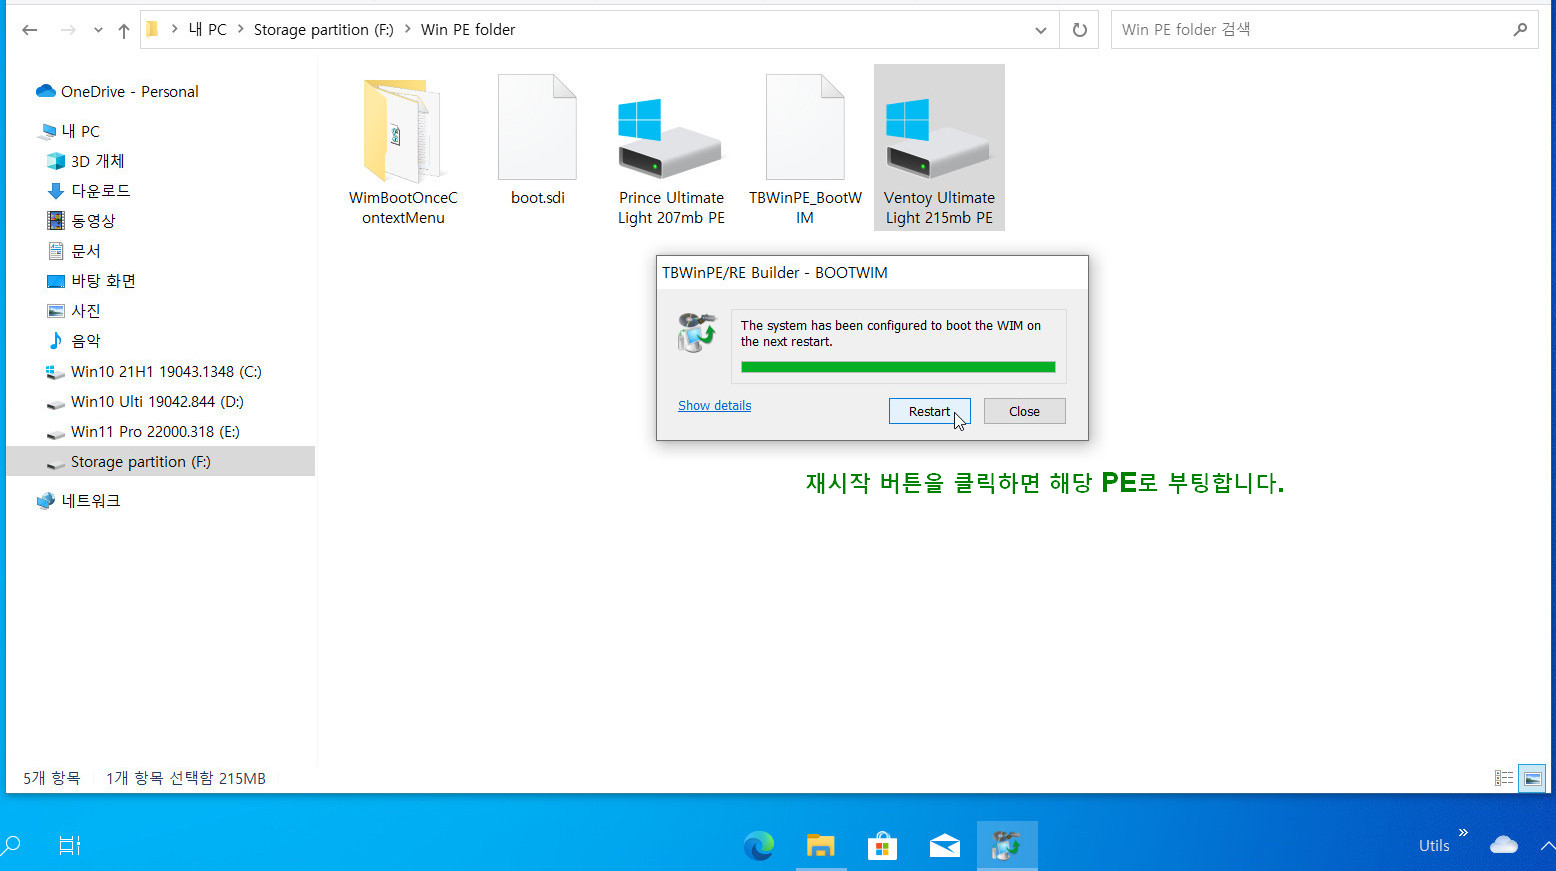1556x871 pixels.
Task: Click the search magnifier icon
Action: coord(1520,30)
